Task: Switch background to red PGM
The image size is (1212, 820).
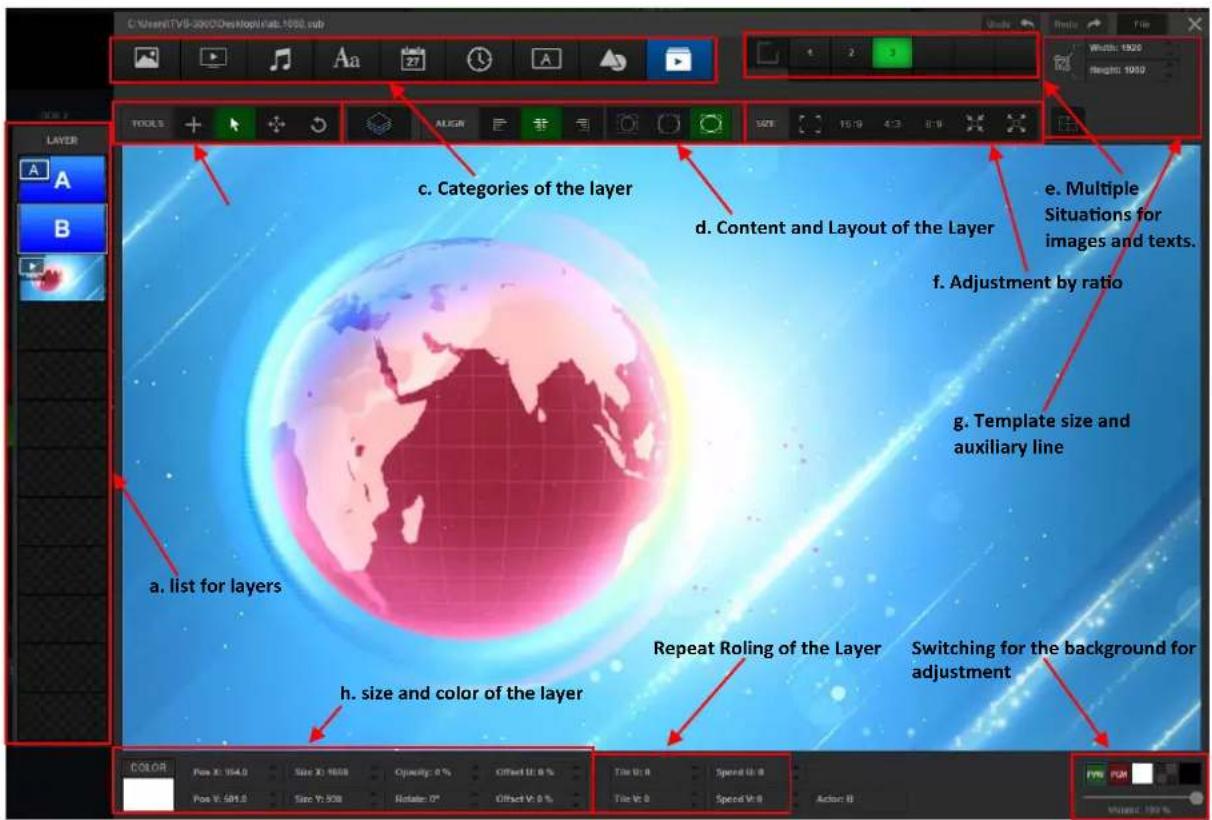Action: pos(1119,773)
